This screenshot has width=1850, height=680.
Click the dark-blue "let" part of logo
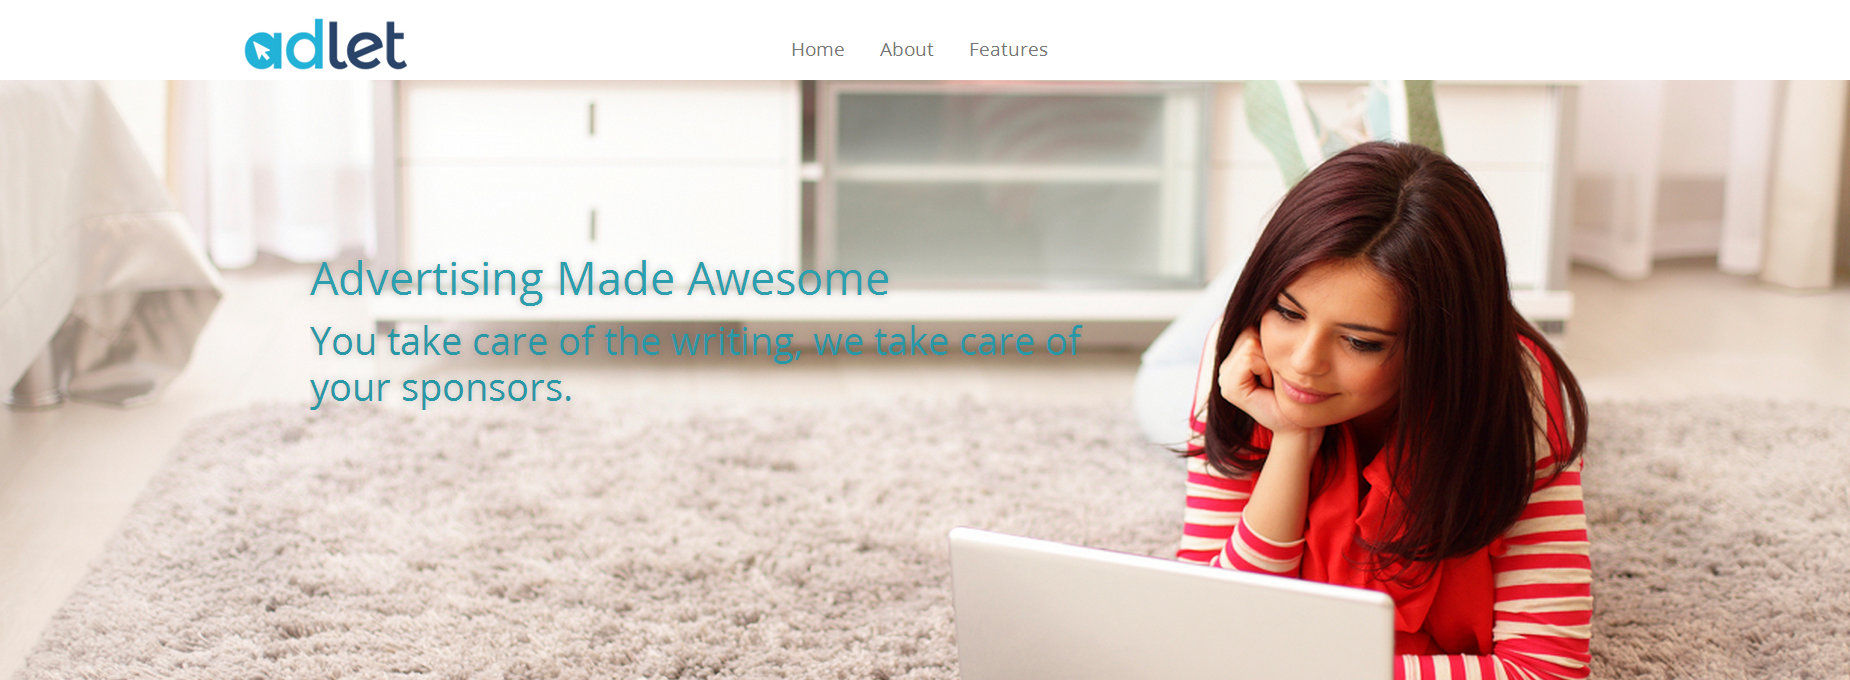[367, 45]
